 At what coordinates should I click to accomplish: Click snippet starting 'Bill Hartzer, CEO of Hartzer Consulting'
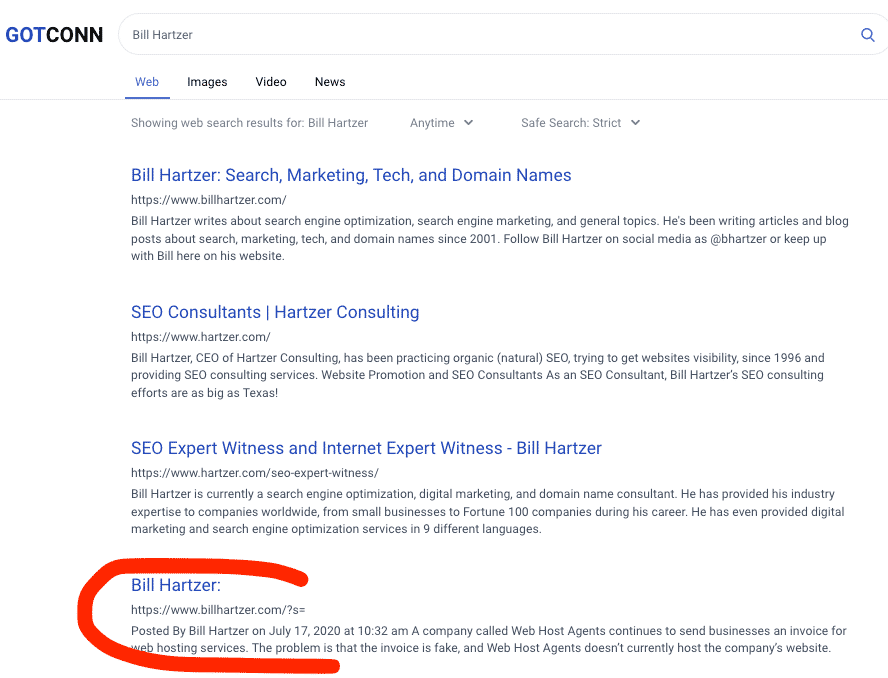pyautogui.click(x=477, y=375)
